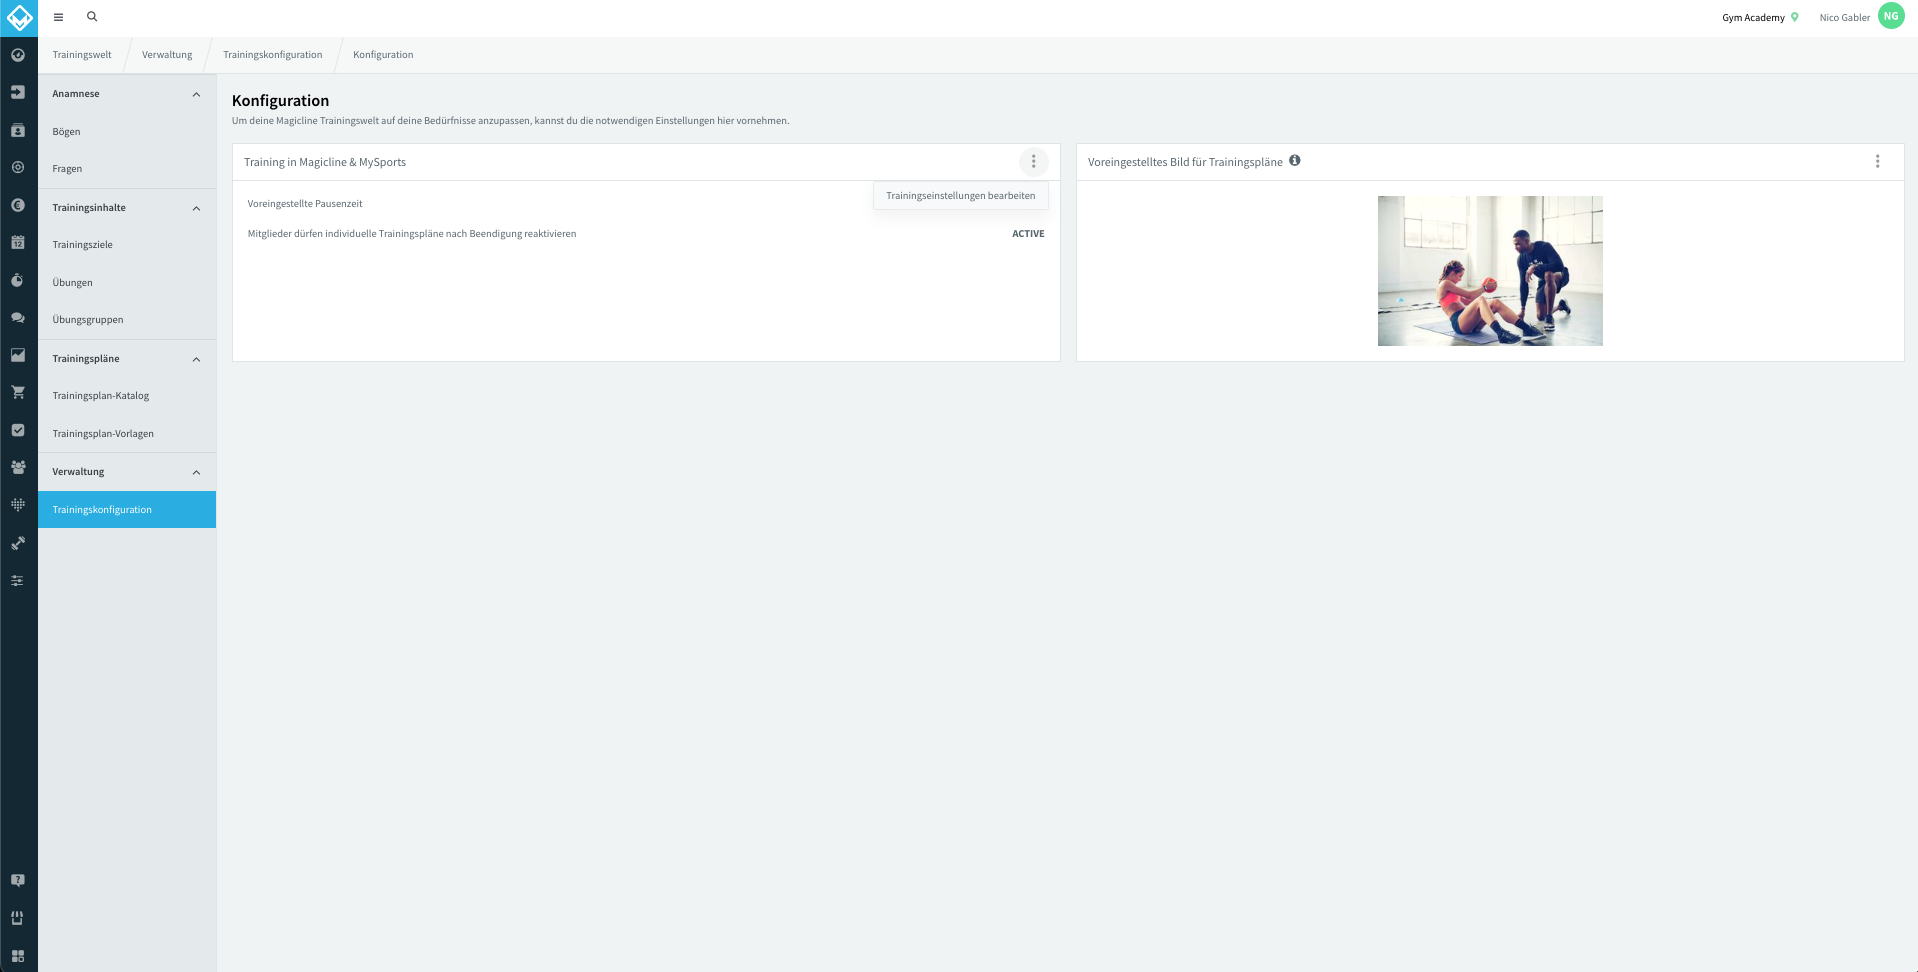Open the calendar icon in left rail
Image resolution: width=1918 pixels, height=972 pixels.
pyautogui.click(x=18, y=242)
